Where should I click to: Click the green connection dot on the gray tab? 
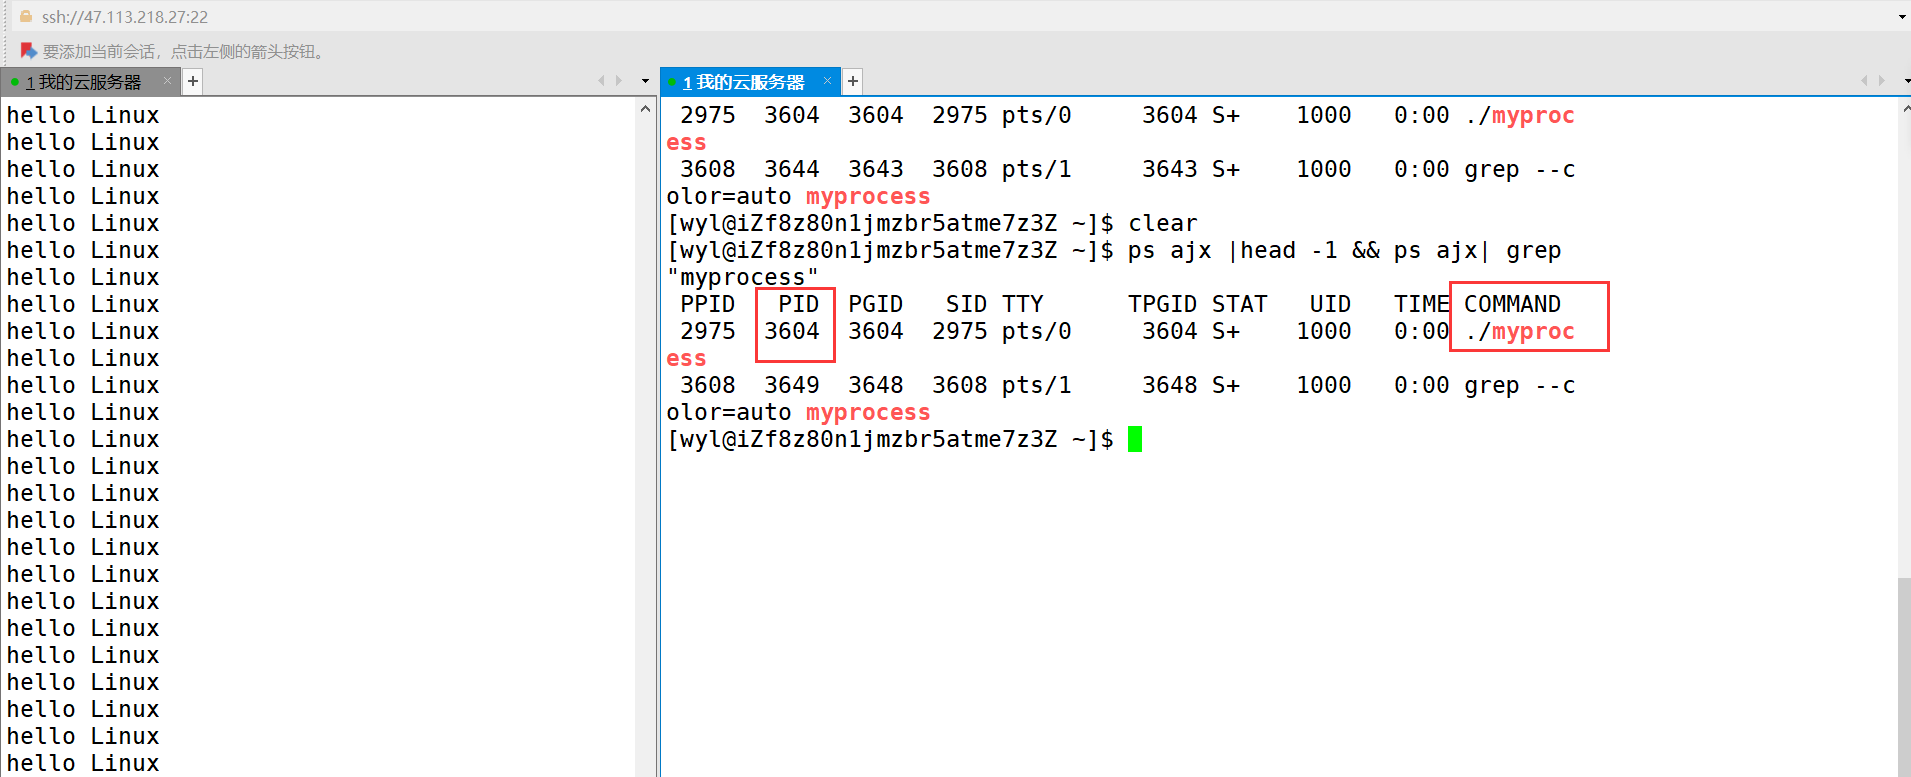click(x=15, y=82)
